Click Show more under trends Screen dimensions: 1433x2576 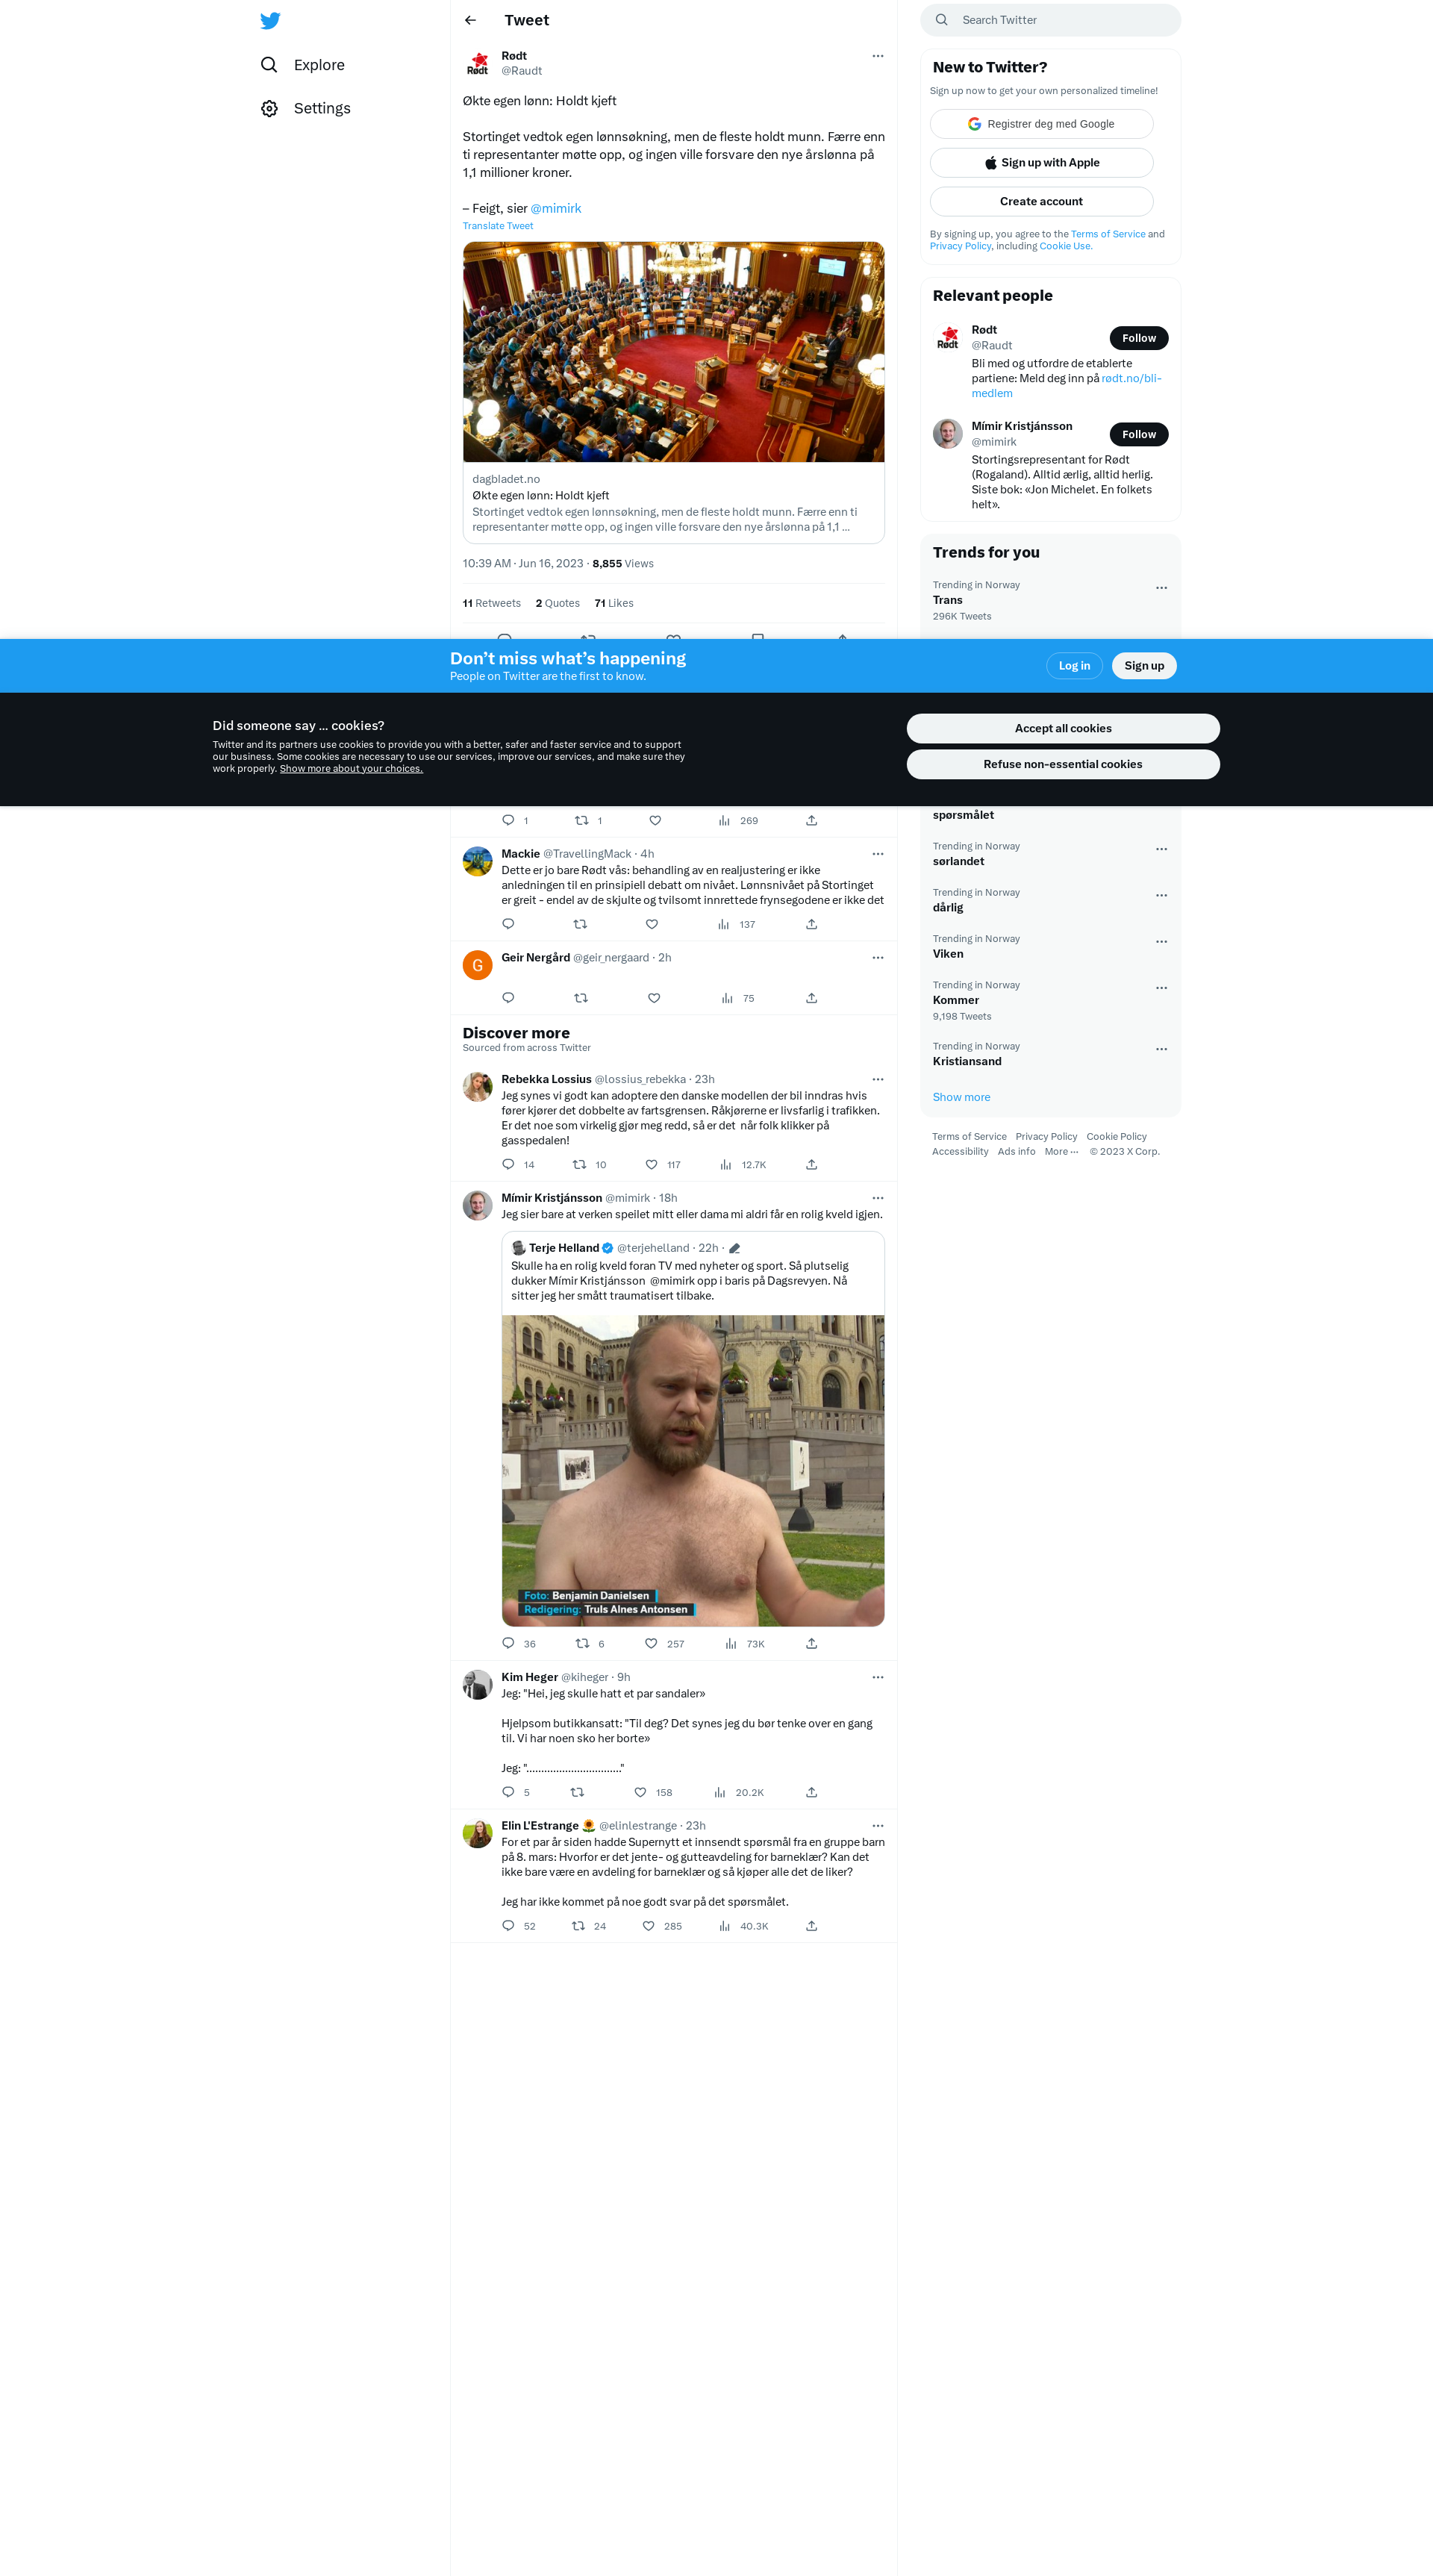pyautogui.click(x=961, y=1097)
